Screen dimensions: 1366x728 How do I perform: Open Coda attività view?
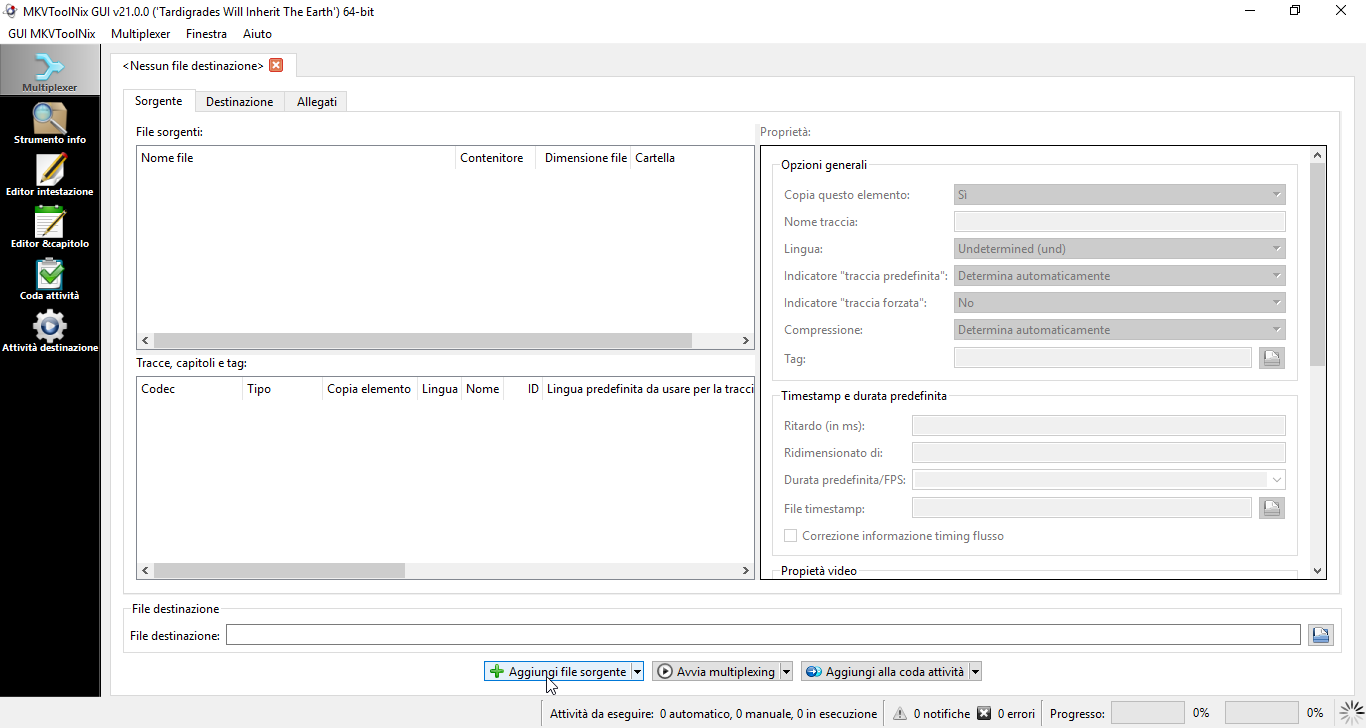(50, 279)
